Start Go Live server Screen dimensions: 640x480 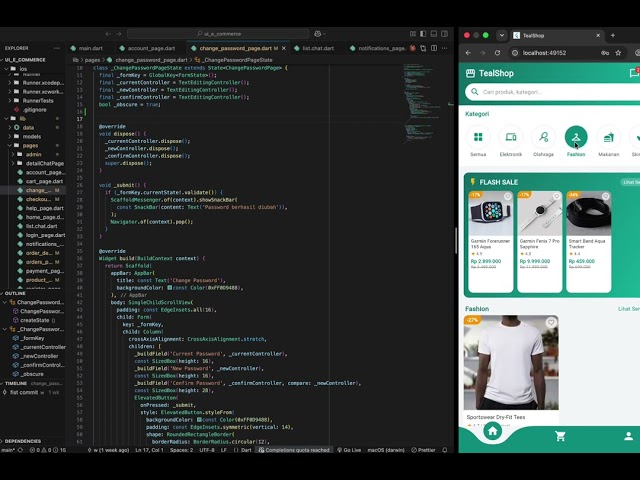pos(349,450)
